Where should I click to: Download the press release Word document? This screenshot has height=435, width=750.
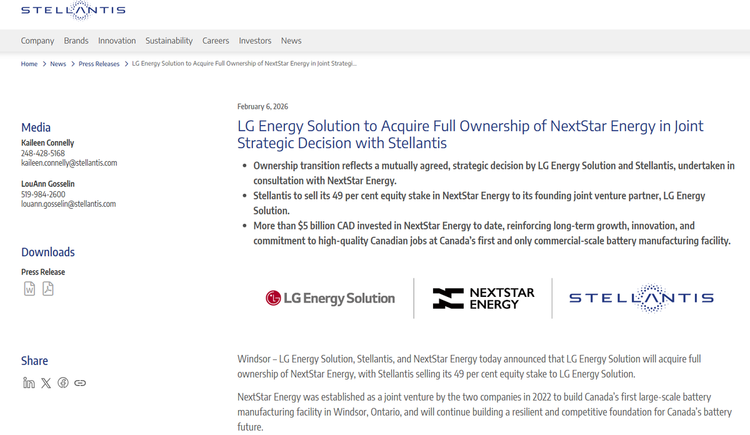point(29,288)
